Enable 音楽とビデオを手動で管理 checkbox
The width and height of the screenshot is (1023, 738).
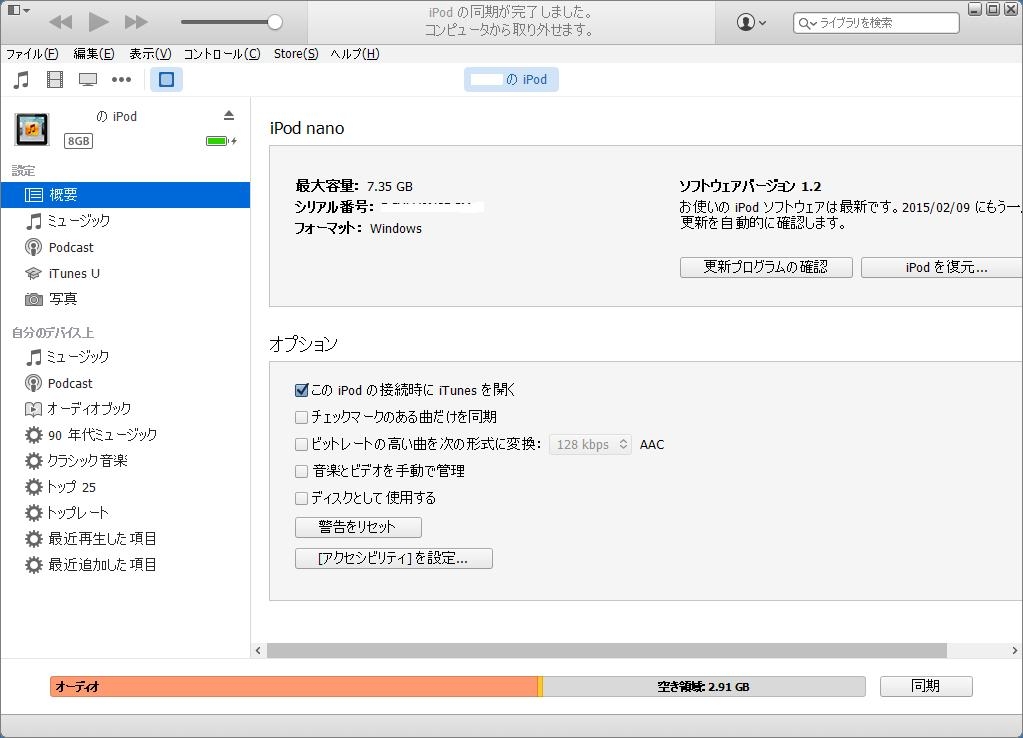(x=301, y=471)
